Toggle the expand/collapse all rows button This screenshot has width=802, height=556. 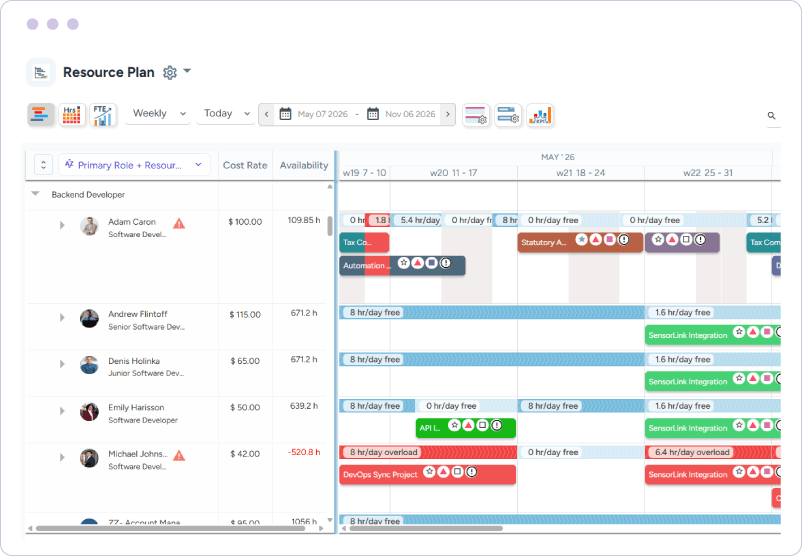pos(43,165)
